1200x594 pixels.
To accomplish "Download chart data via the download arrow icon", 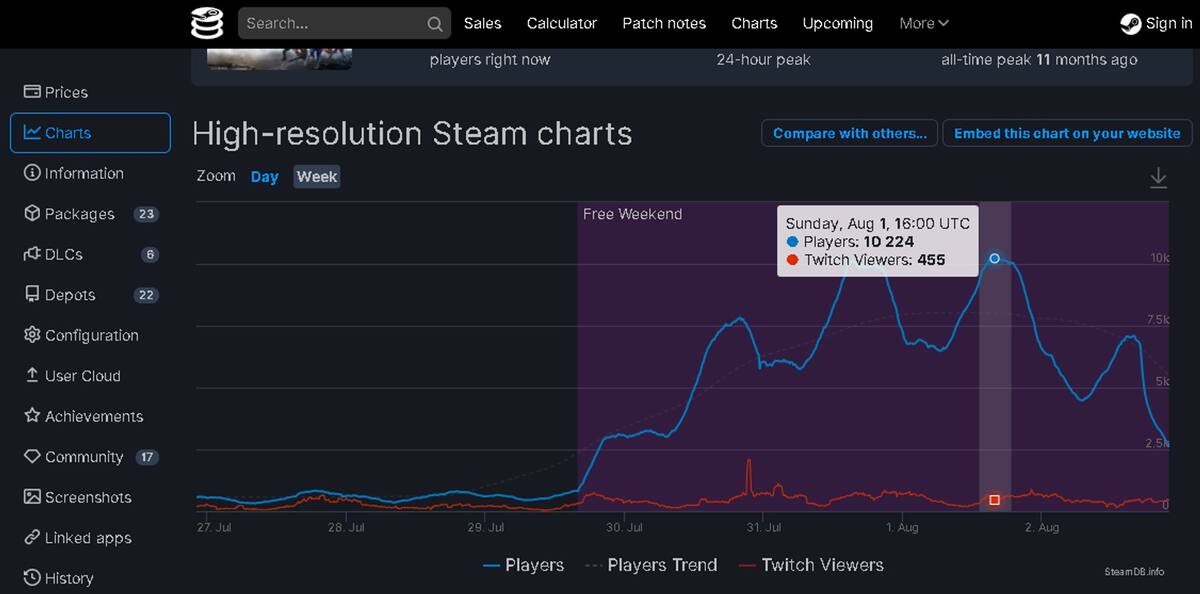I will [x=1158, y=178].
